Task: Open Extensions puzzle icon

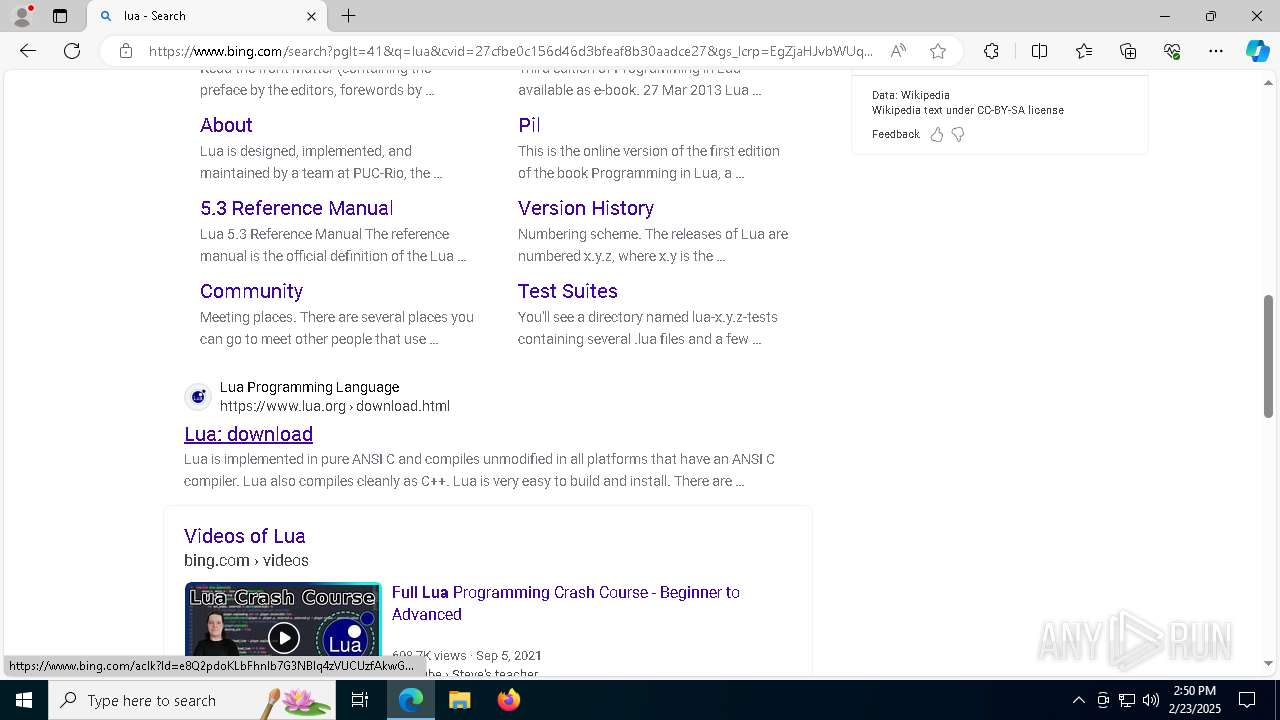Action: [991, 51]
